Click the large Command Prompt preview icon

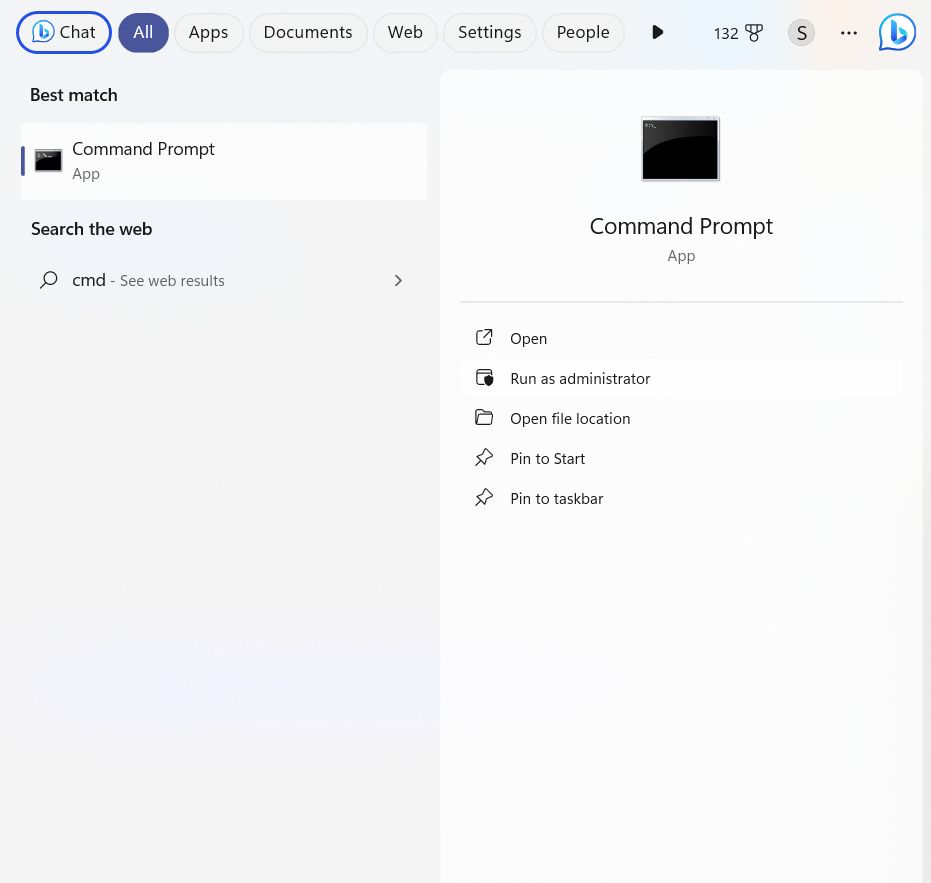coord(680,149)
